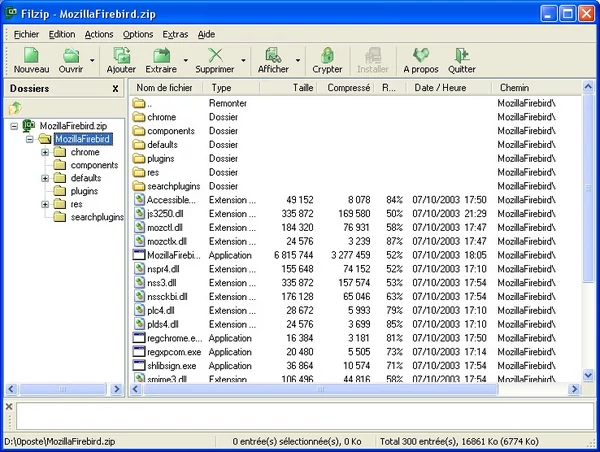Viewport: 600px width, 452px height.
Task: Click the parent folder '..' icon
Action: click(139, 103)
